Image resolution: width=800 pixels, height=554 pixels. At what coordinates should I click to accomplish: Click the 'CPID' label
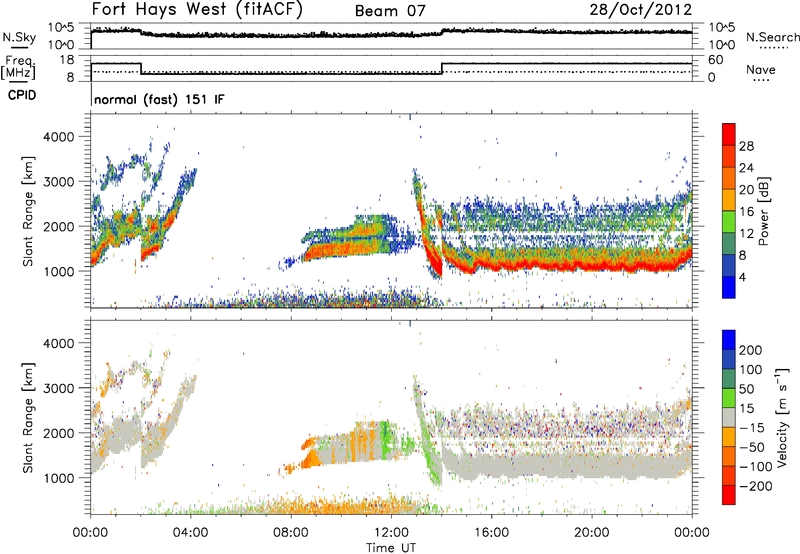22,95
